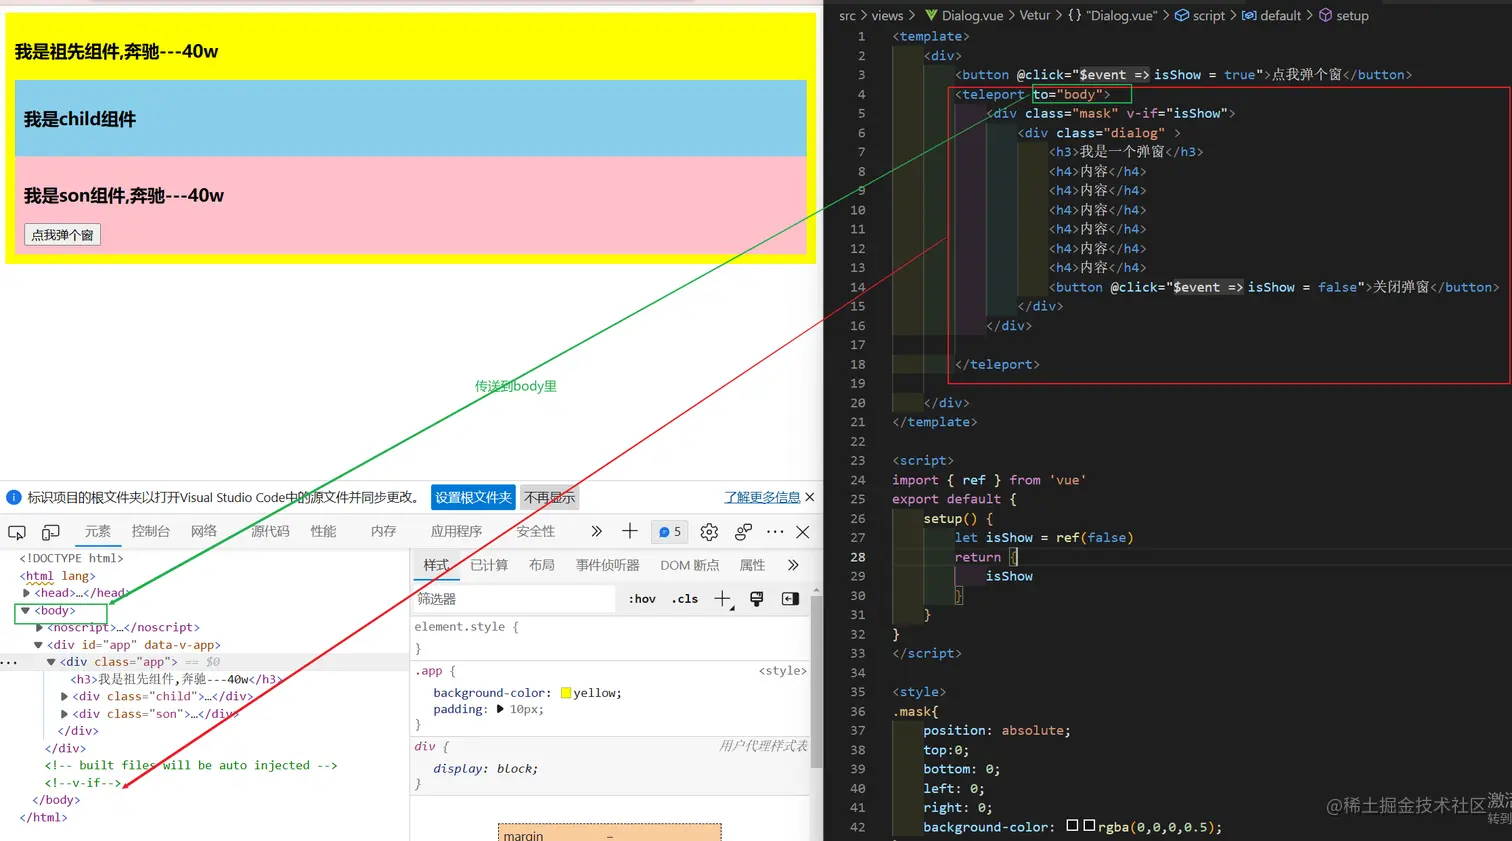Click the Dialog.vue breadcrumb item
The image size is (1512, 841).
(972, 15)
